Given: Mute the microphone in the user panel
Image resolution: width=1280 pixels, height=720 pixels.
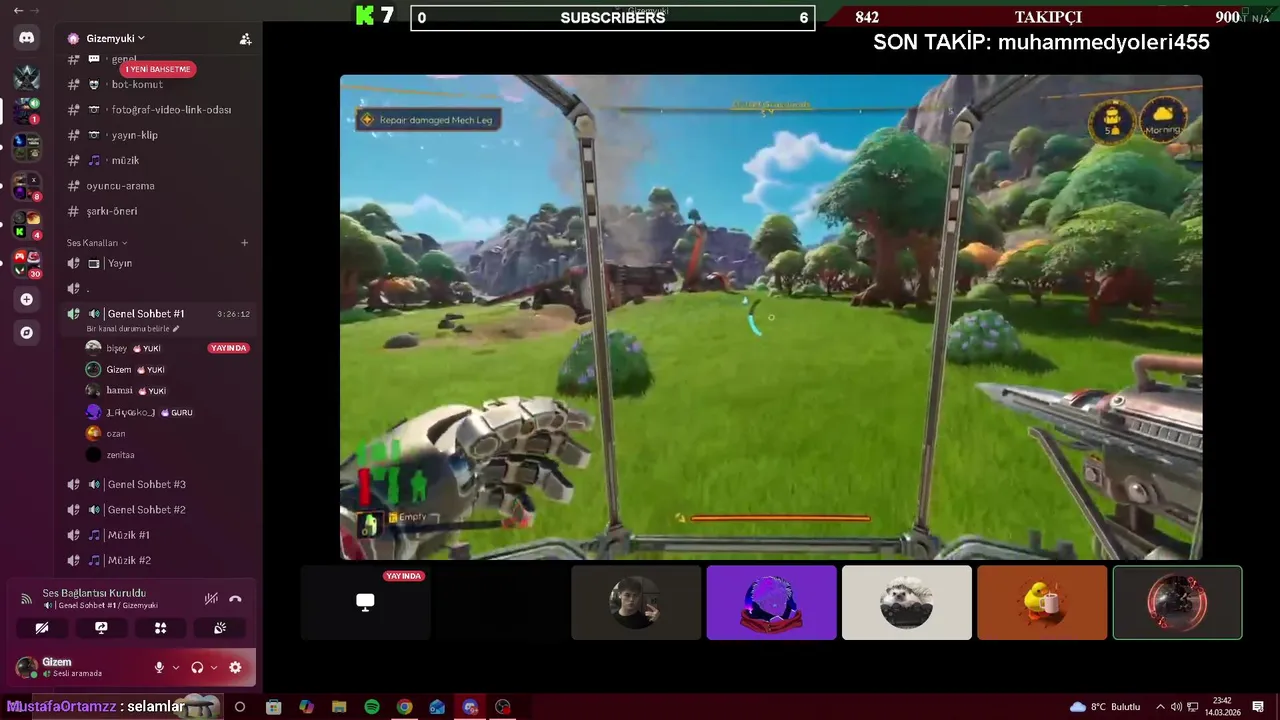Looking at the screenshot, I should click(159, 667).
